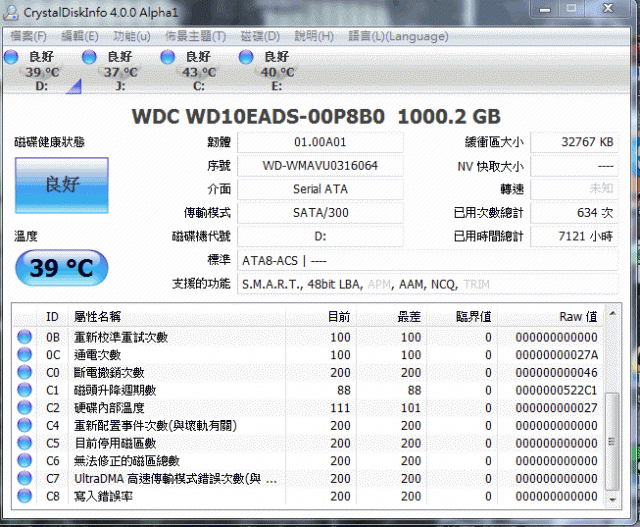This screenshot has width=640, height=527.
Task: Select drive D: status icon at 39 °C
Action: (x=12, y=57)
